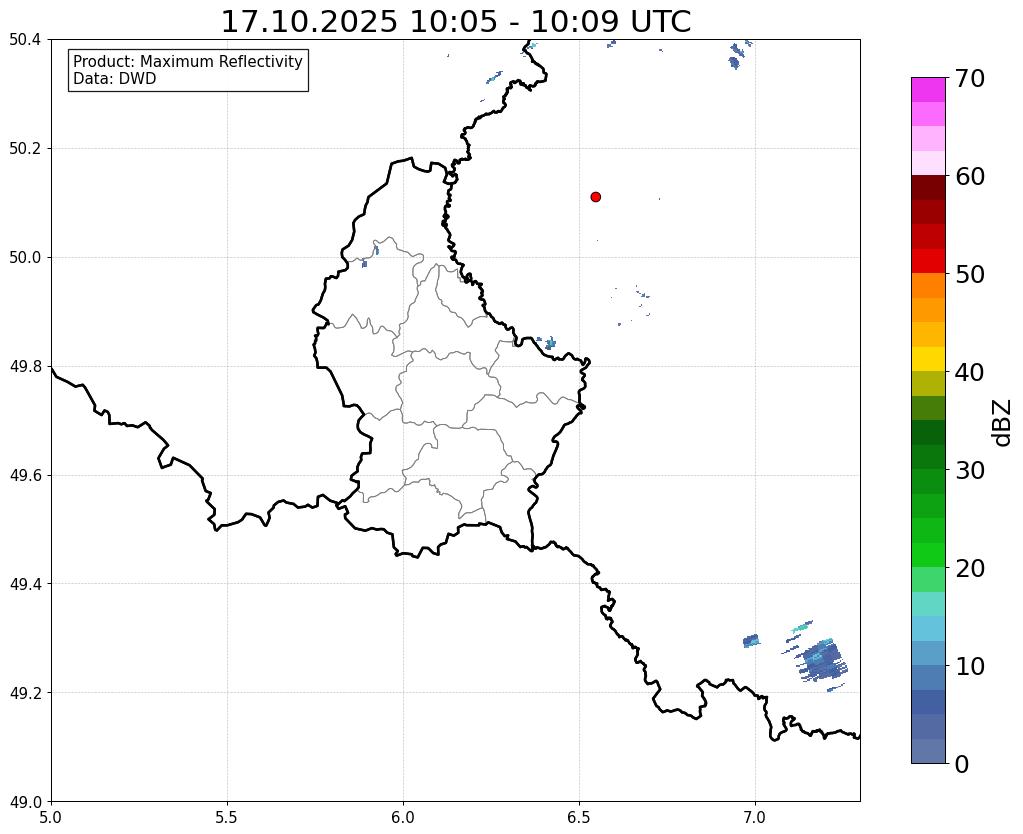1023x834 pixels.
Task: Click latitude axis label 49.2
Action: point(25,693)
